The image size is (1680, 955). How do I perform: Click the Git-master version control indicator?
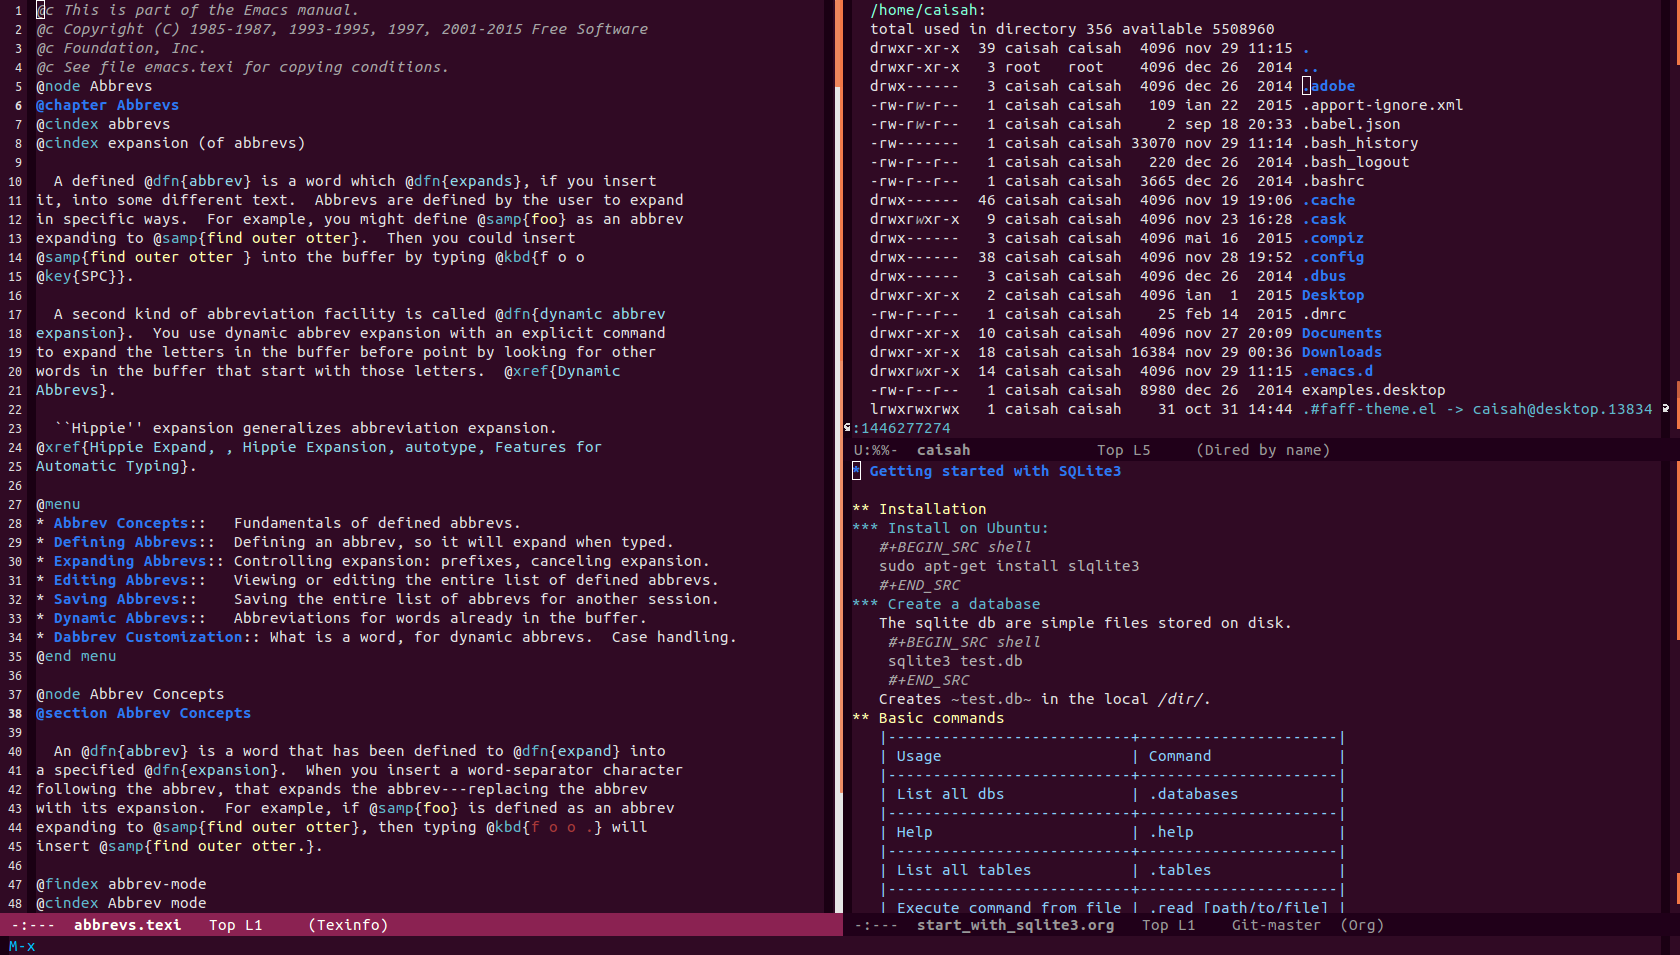point(1276,925)
